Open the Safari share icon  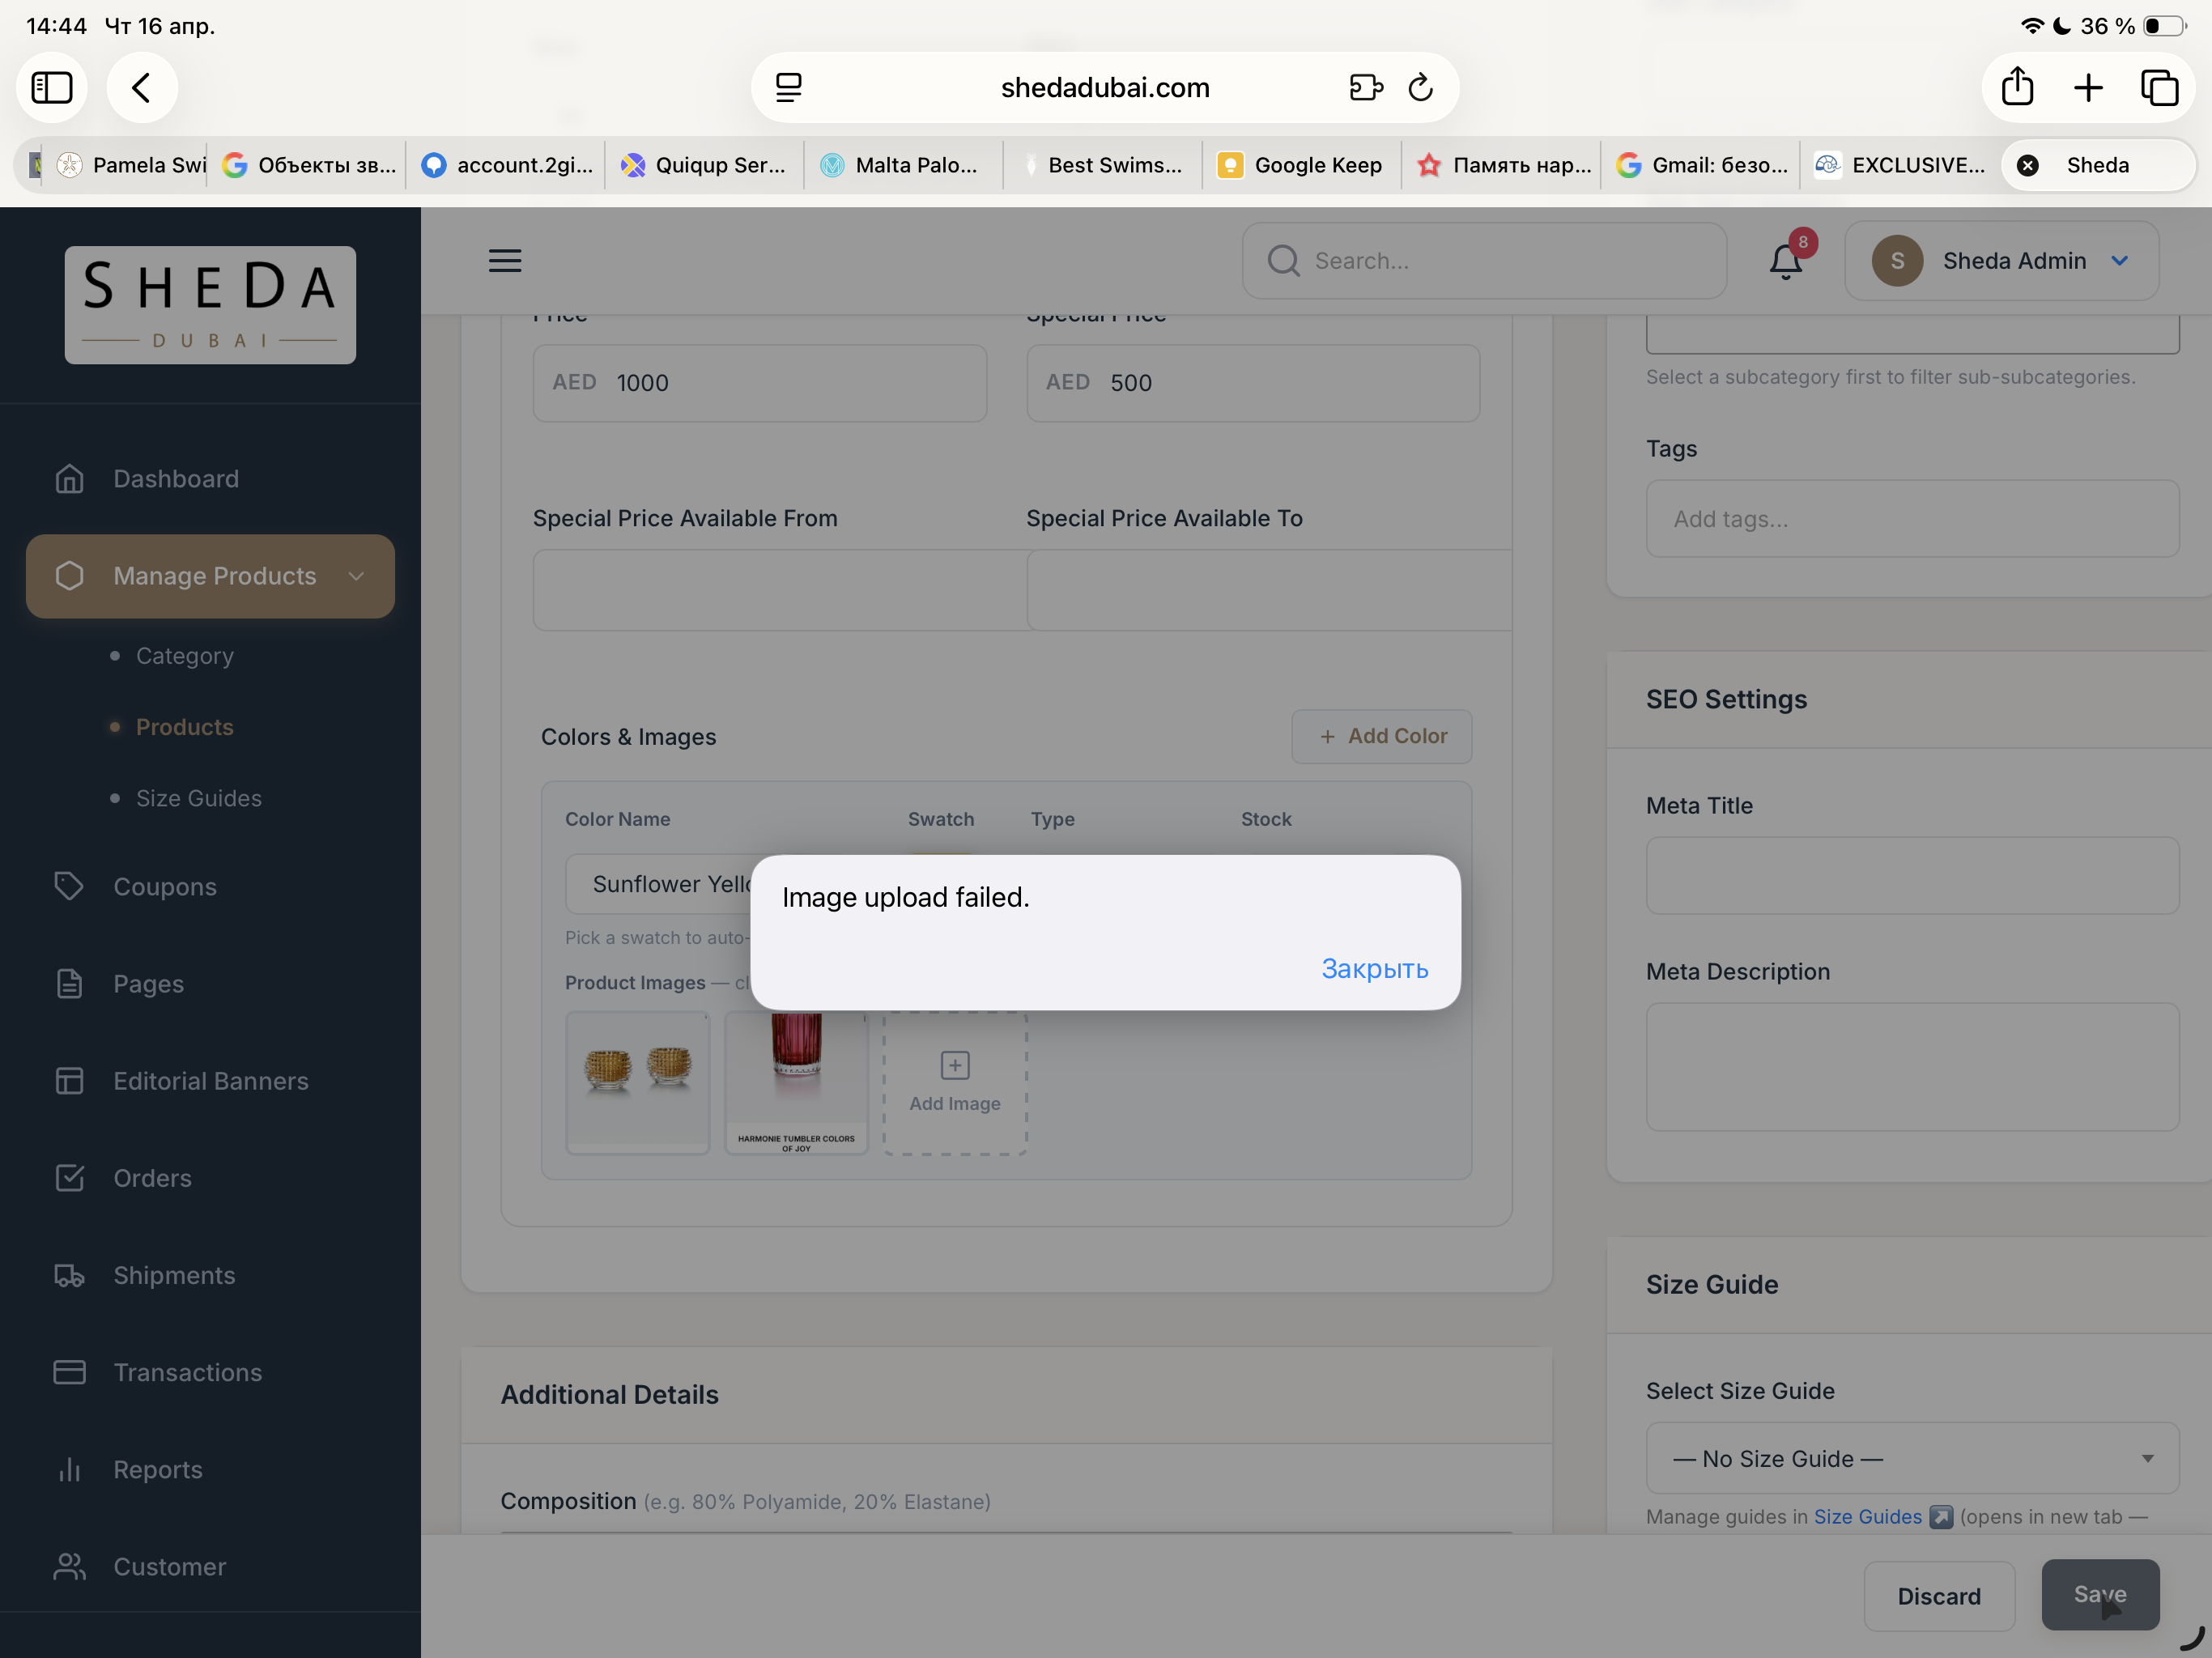coord(2017,88)
